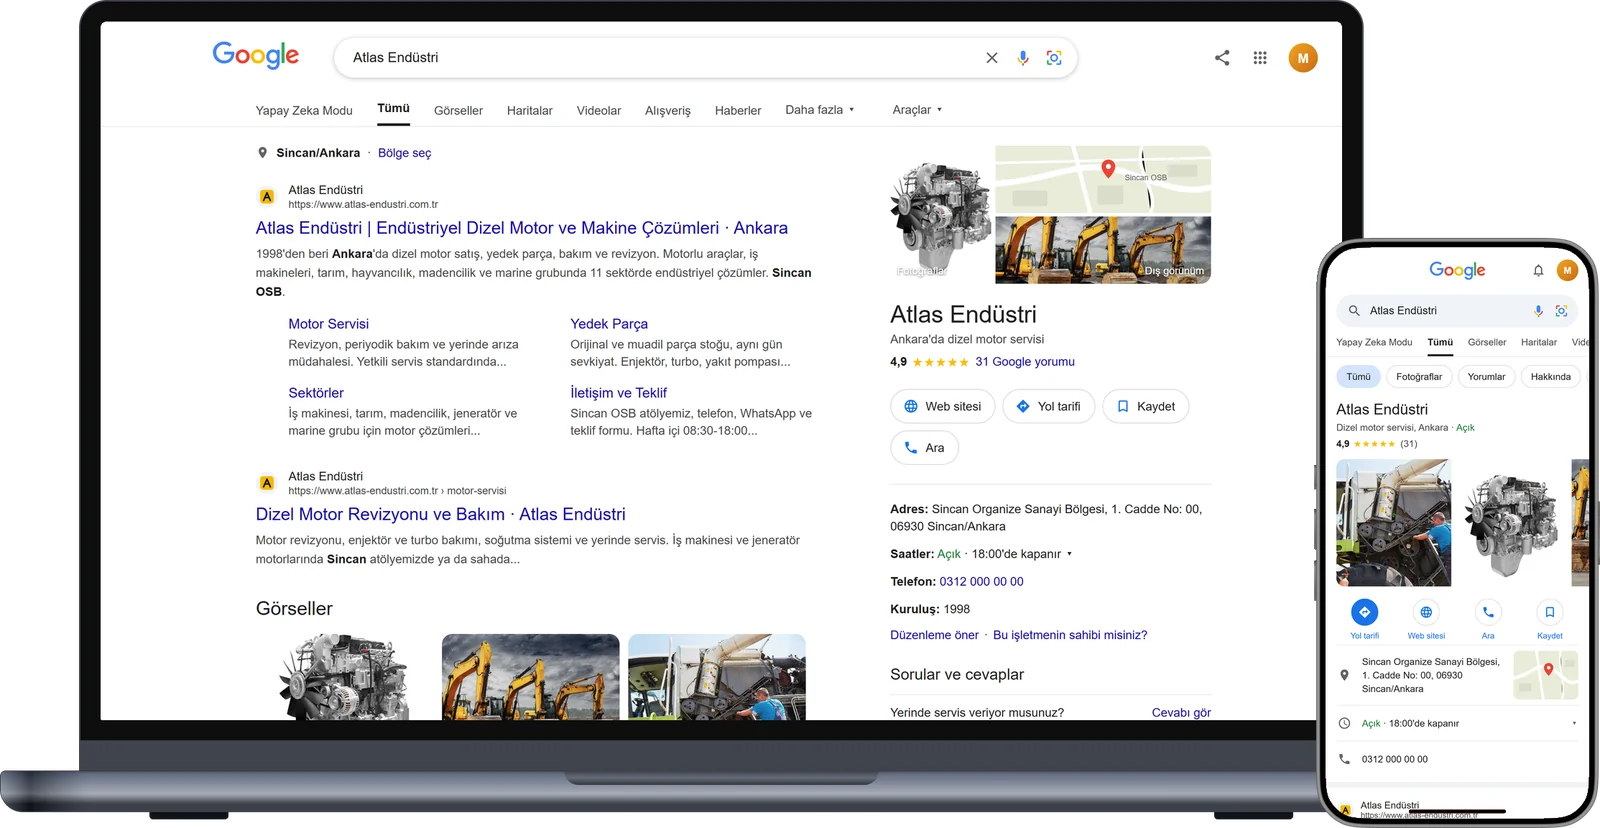Tap the Hakkında chip on the phone
Viewport: 1600px width, 828px height.
pos(1550,377)
